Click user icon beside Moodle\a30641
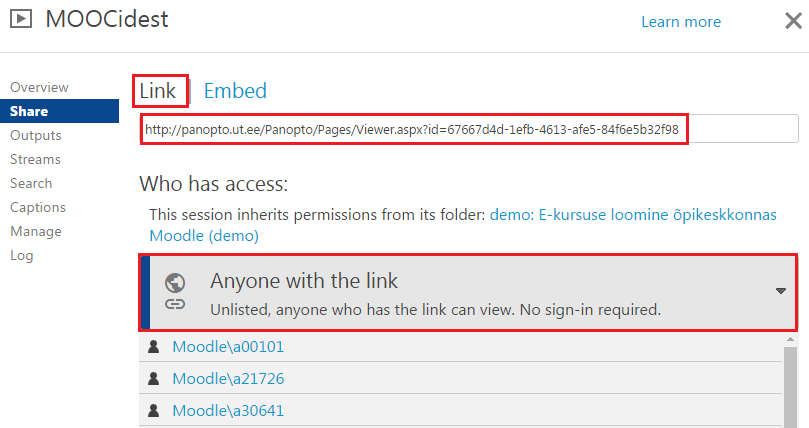 (x=154, y=411)
